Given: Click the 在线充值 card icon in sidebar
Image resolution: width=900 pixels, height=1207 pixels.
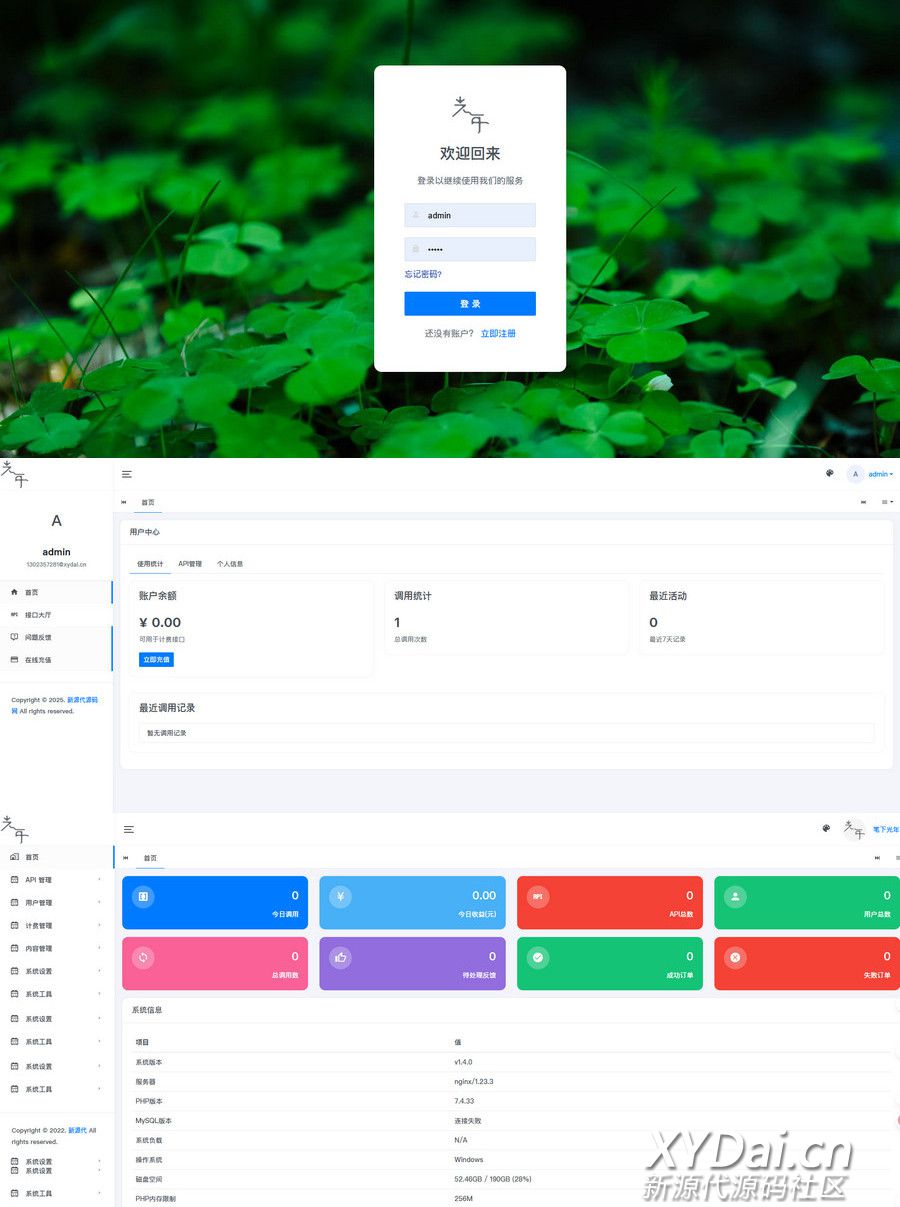Looking at the screenshot, I should [x=14, y=660].
